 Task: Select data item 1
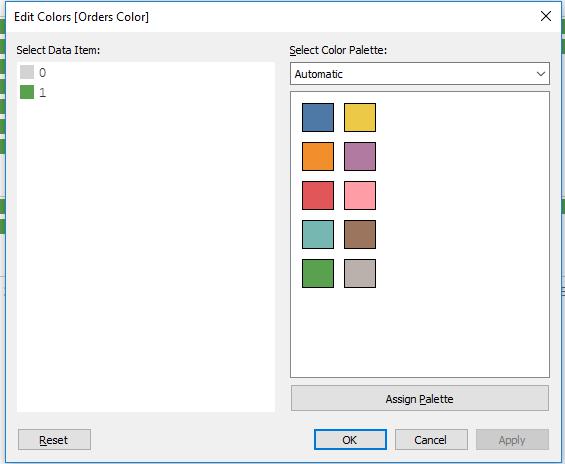pos(33,92)
